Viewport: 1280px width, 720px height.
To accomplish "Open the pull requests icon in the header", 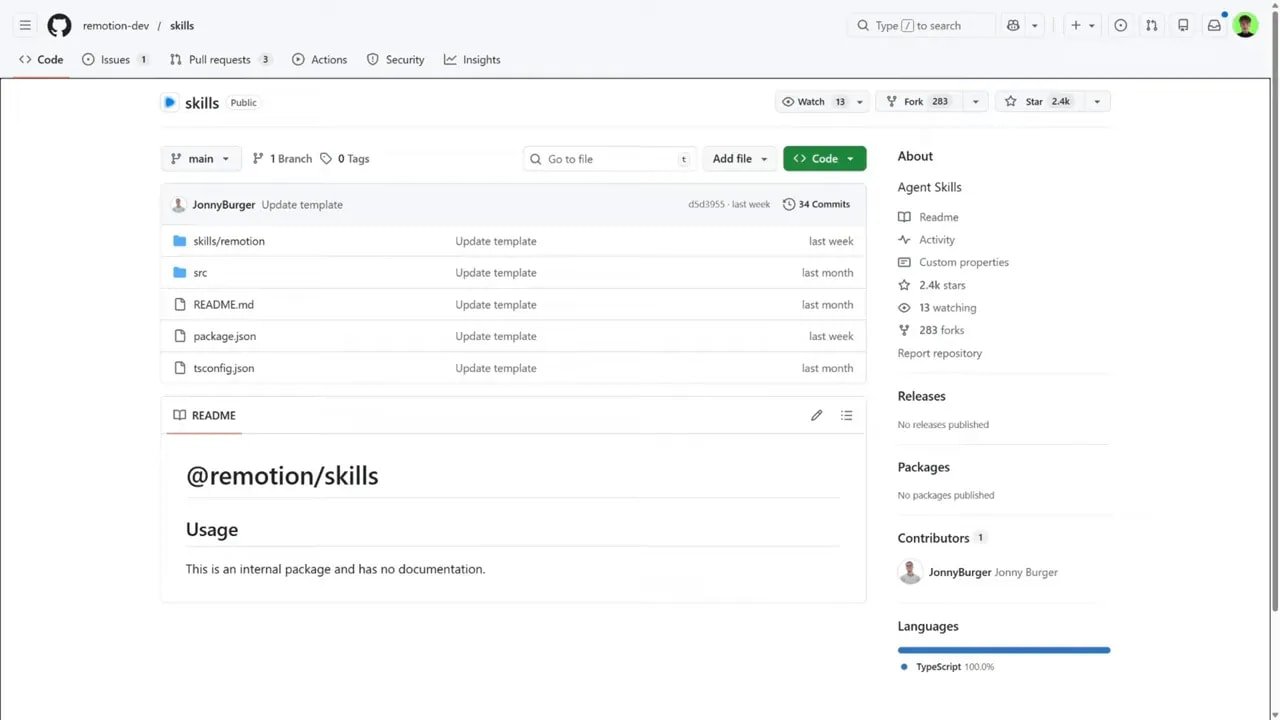I will (1151, 25).
